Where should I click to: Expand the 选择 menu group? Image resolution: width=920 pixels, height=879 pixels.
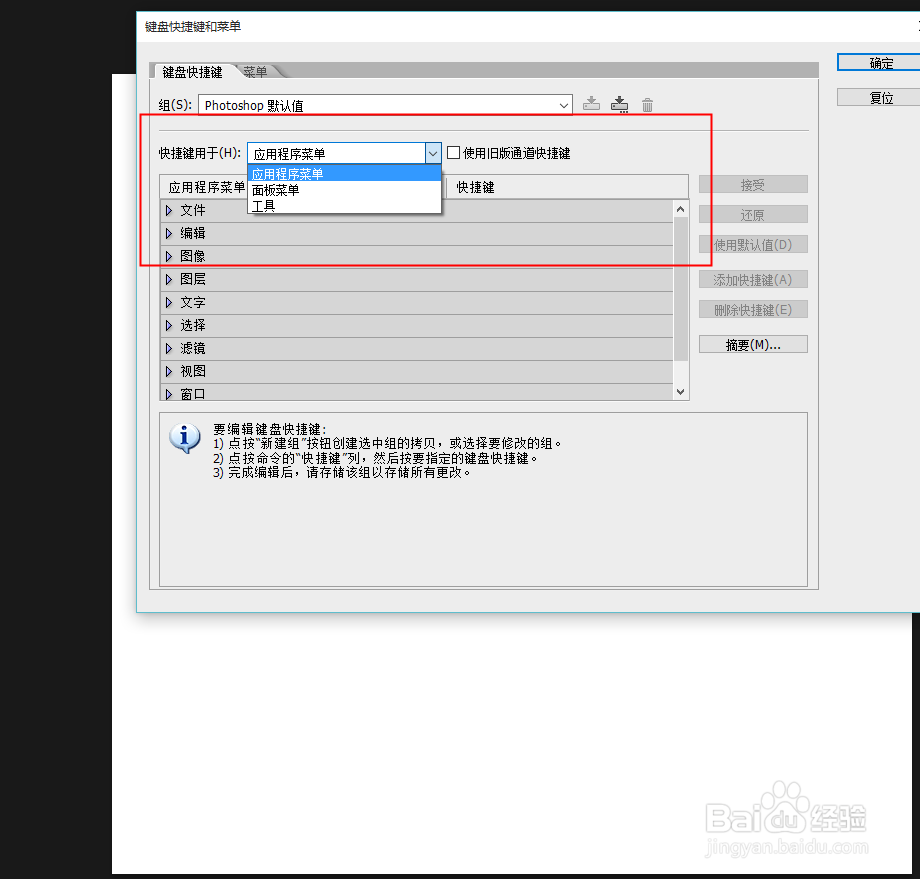(169, 325)
